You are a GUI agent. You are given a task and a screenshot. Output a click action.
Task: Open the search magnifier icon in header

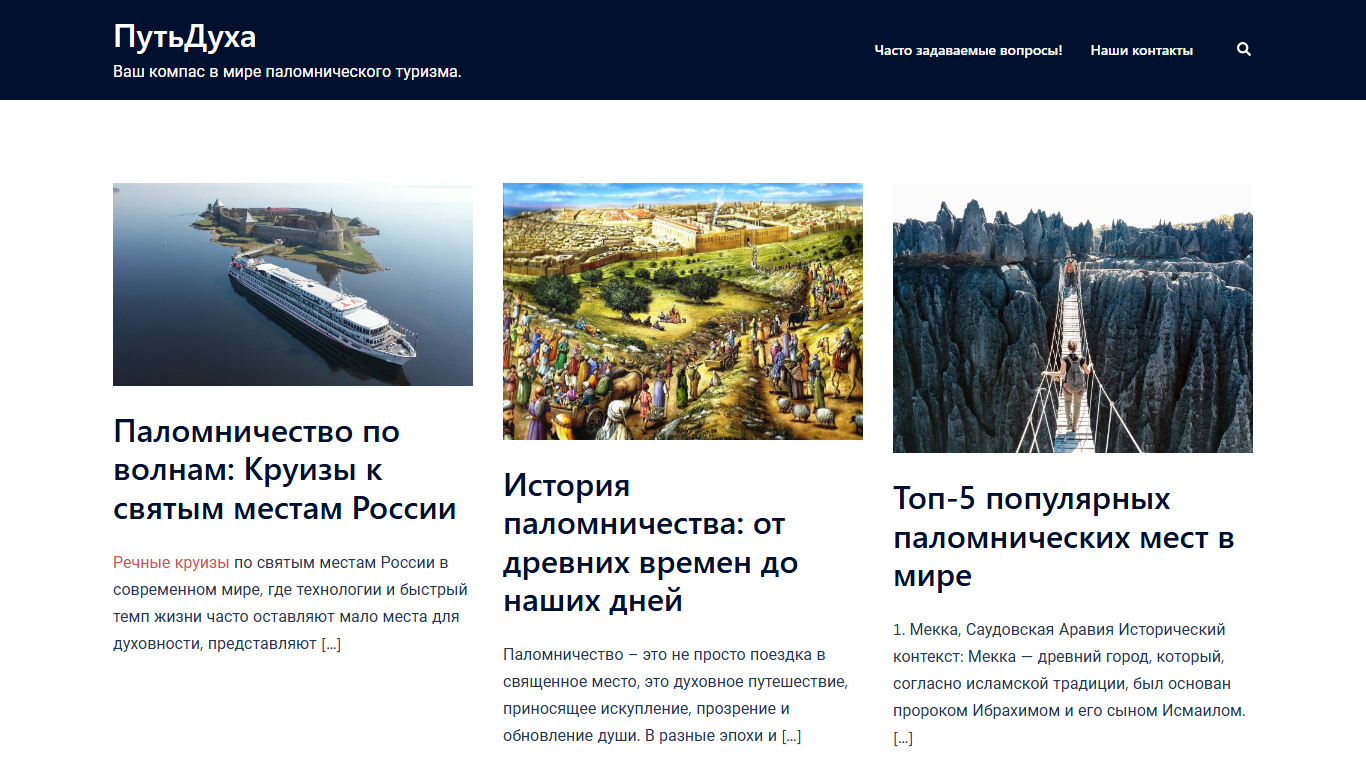pyautogui.click(x=1244, y=49)
